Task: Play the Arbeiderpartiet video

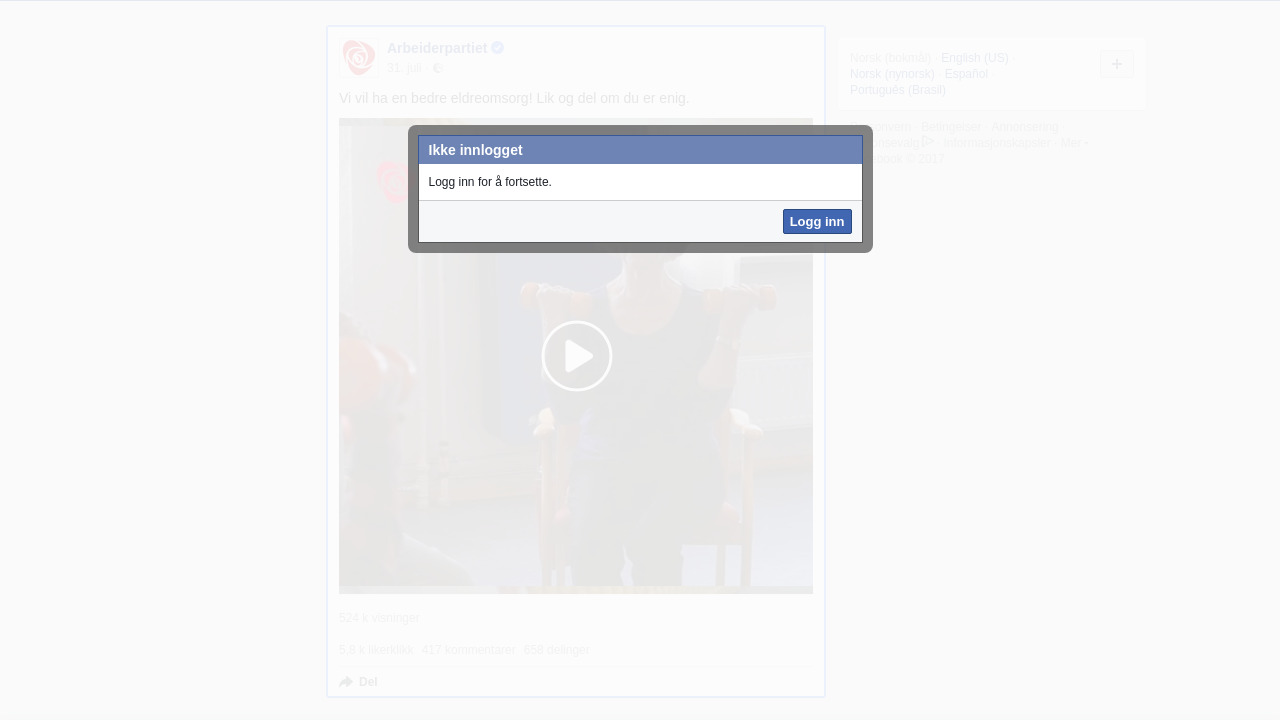Action: point(577,356)
